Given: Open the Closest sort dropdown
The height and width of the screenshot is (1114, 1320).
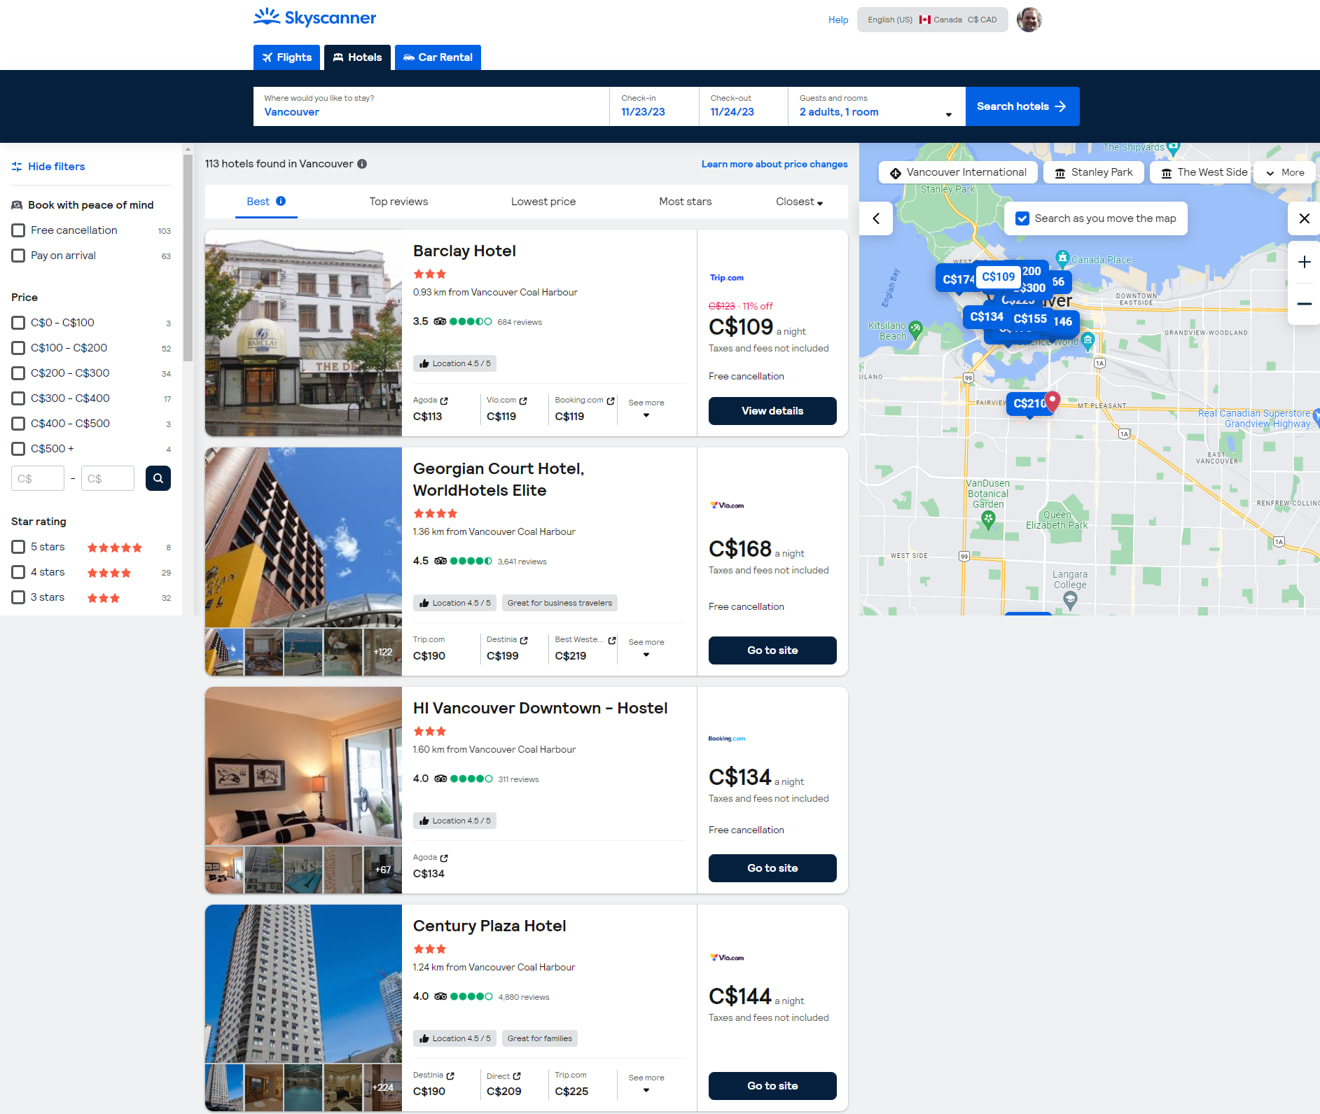Looking at the screenshot, I should click(798, 201).
